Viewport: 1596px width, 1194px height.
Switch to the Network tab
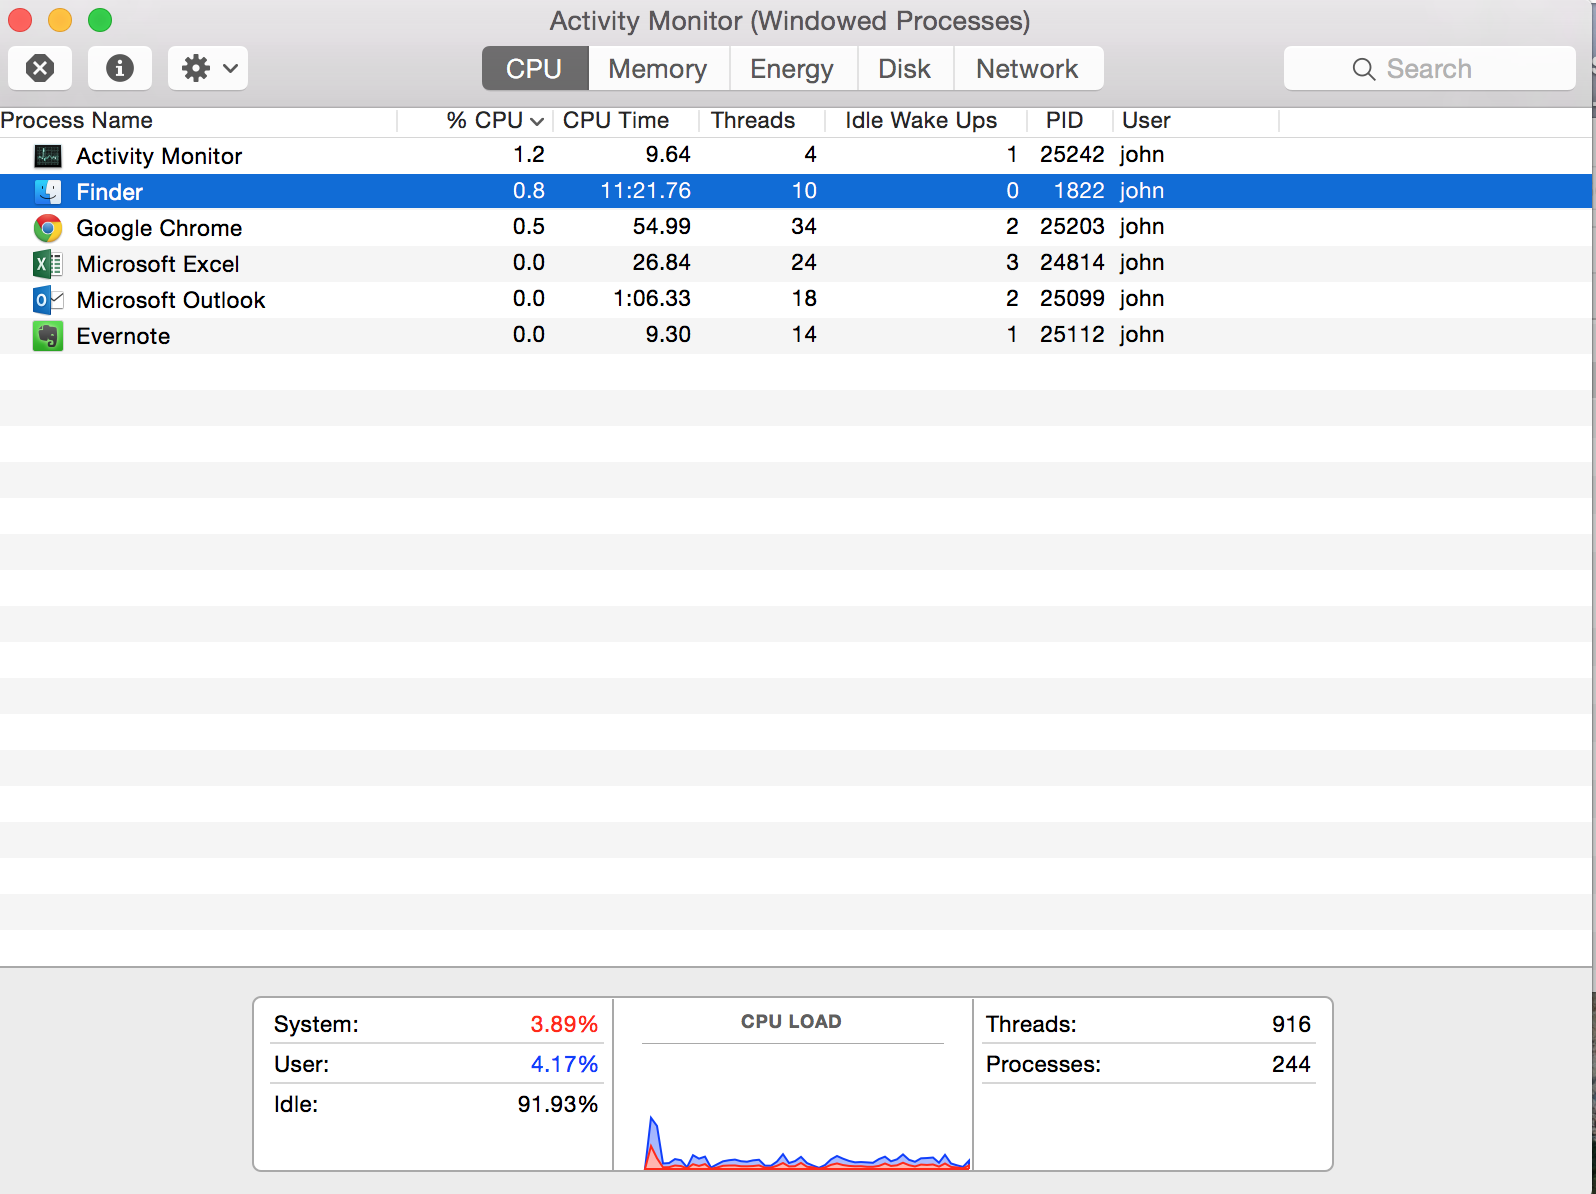(x=1028, y=68)
